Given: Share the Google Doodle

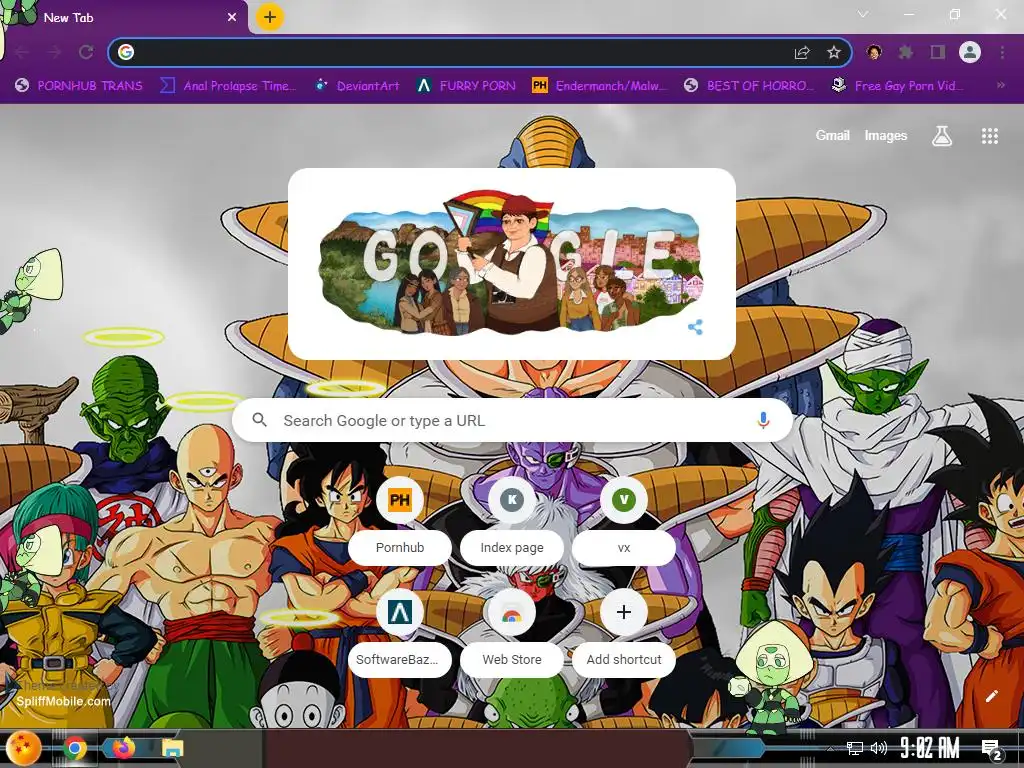Looking at the screenshot, I should coord(696,327).
